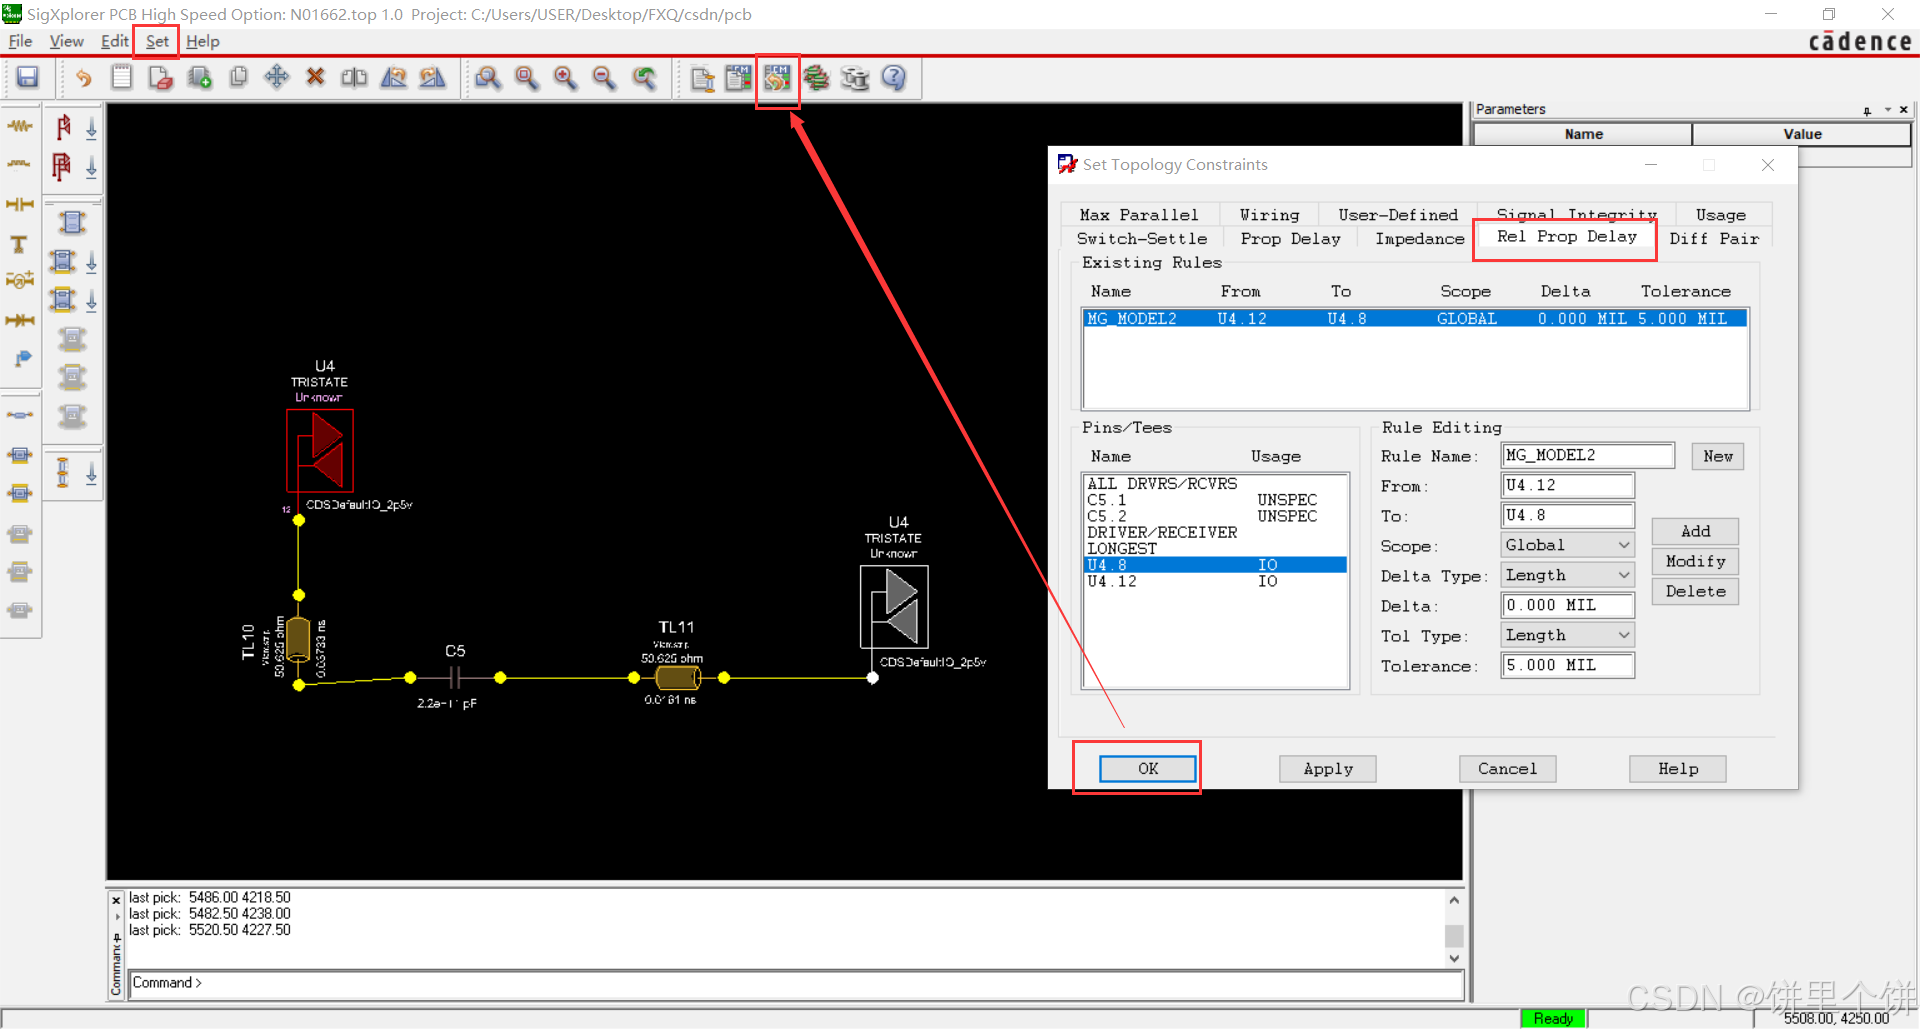Expand dropdown arrow beside first red driver icon
1920x1030 pixels.
tap(91, 128)
